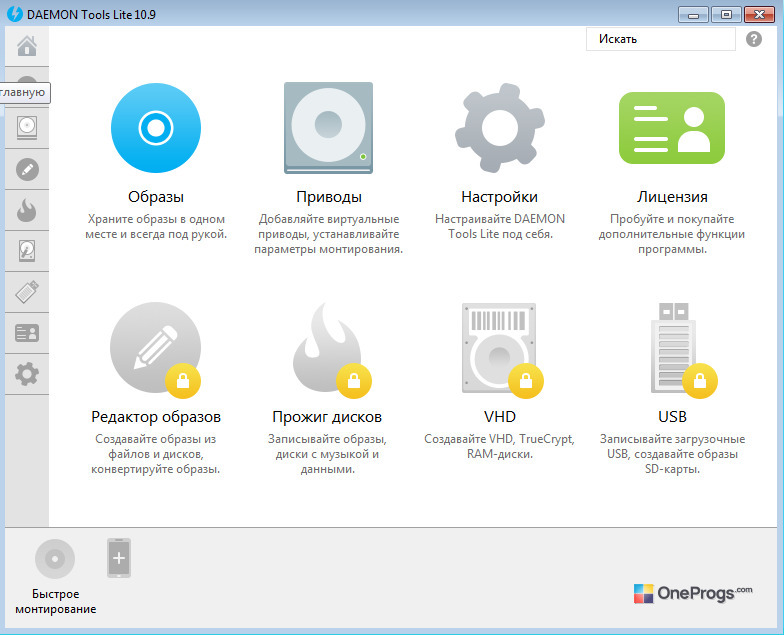Minimize the DAEMON Tools window
Screen dimensions: 784x635
click(693, 14)
